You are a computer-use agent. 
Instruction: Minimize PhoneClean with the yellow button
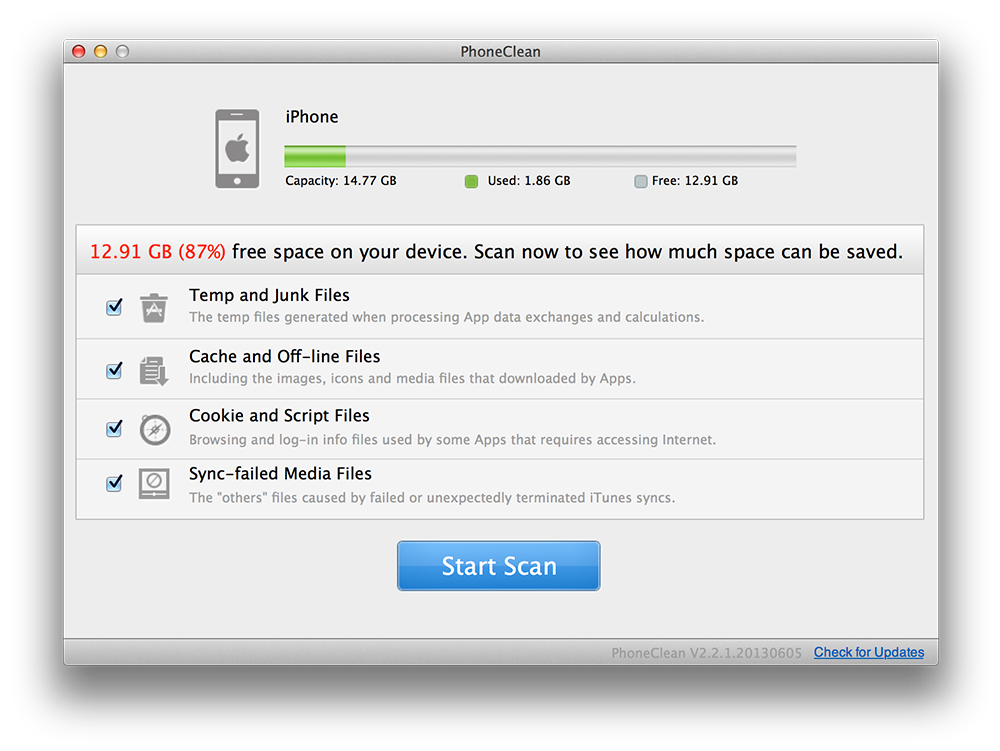tap(101, 52)
